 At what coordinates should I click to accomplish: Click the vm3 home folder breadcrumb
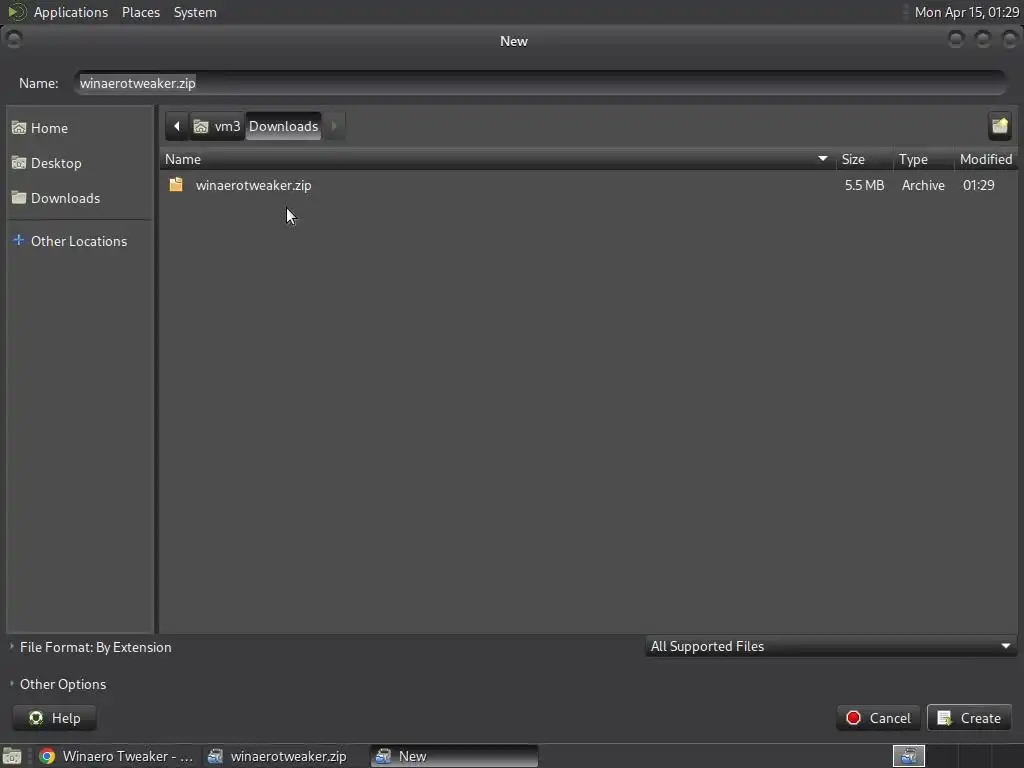click(x=217, y=126)
